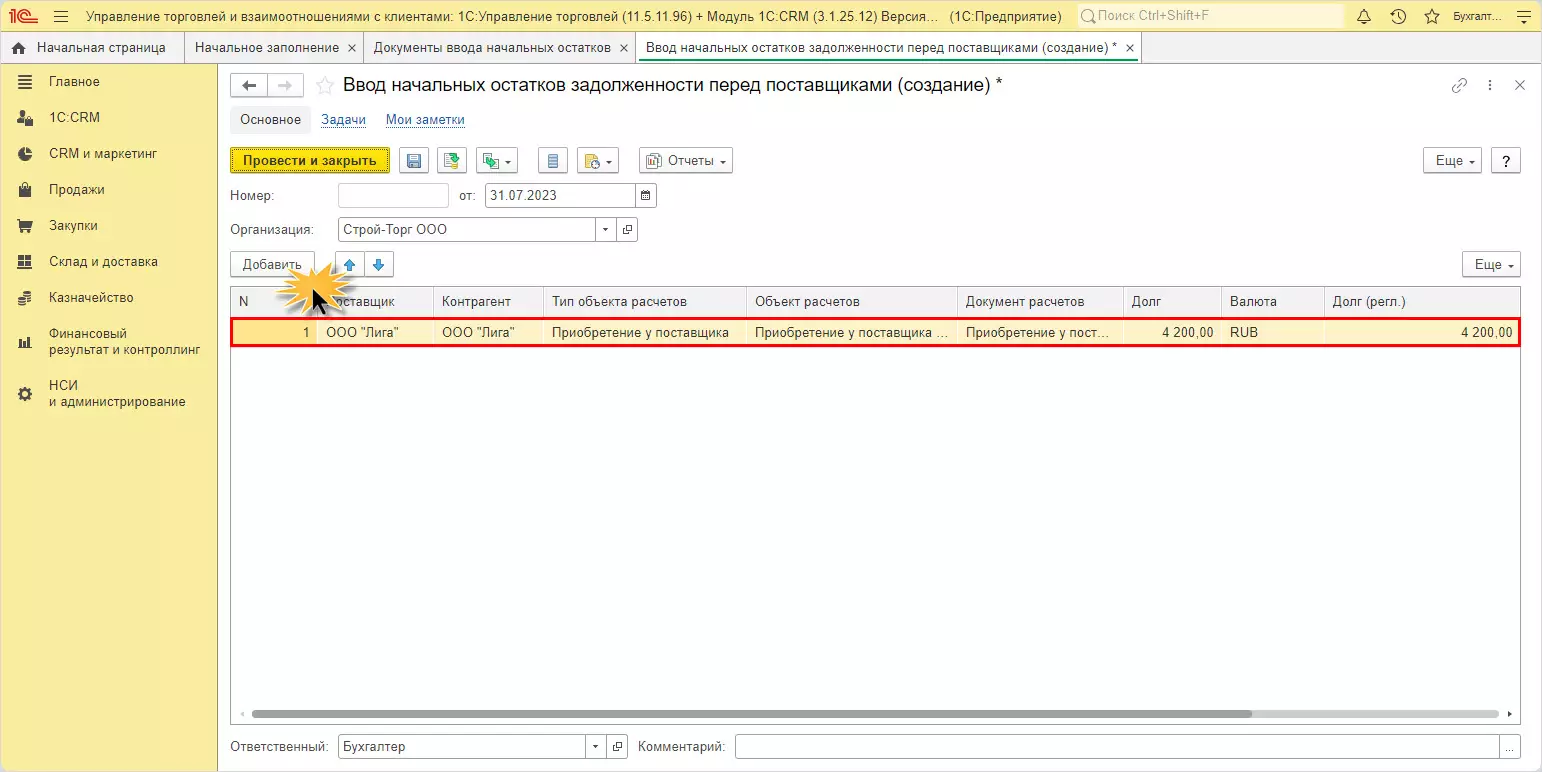Open the Мои заметки link
This screenshot has height=772, width=1542.
[x=425, y=120]
